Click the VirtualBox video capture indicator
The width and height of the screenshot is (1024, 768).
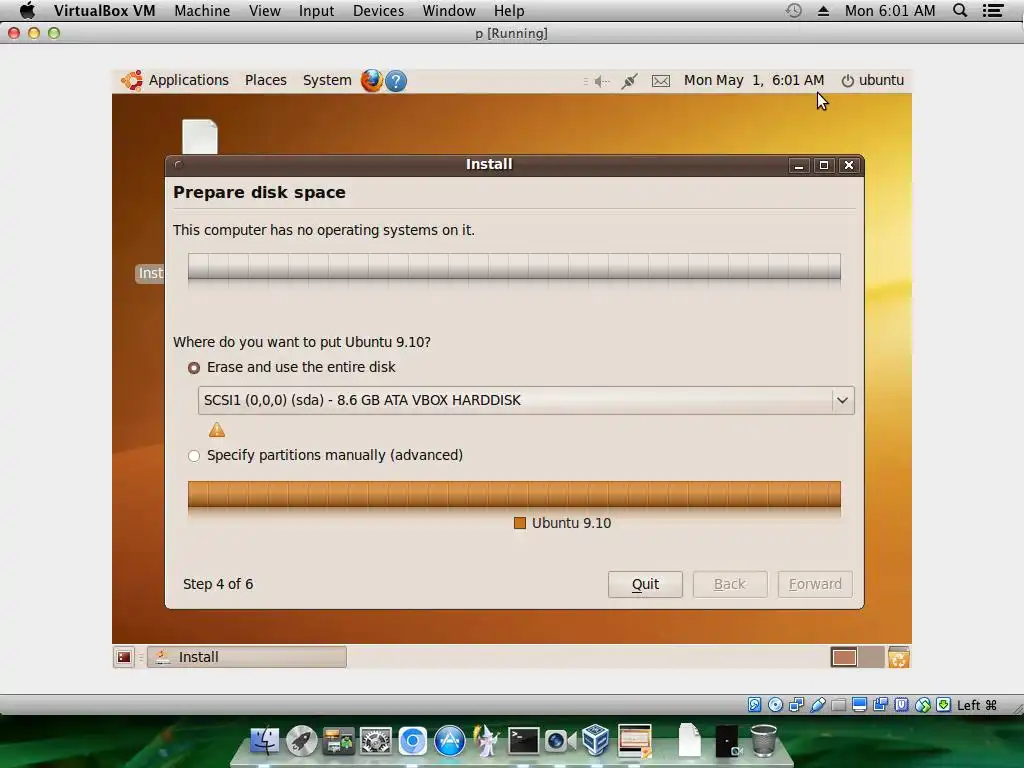point(880,705)
